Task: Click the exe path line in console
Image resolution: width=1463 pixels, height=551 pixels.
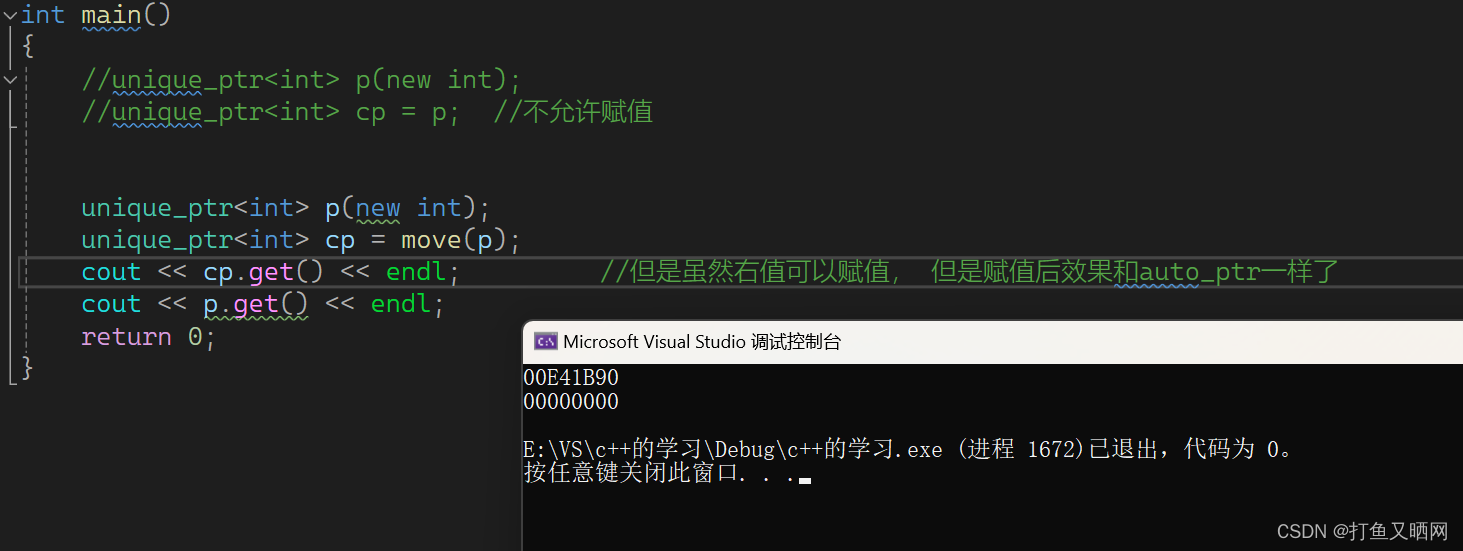Action: point(909,449)
